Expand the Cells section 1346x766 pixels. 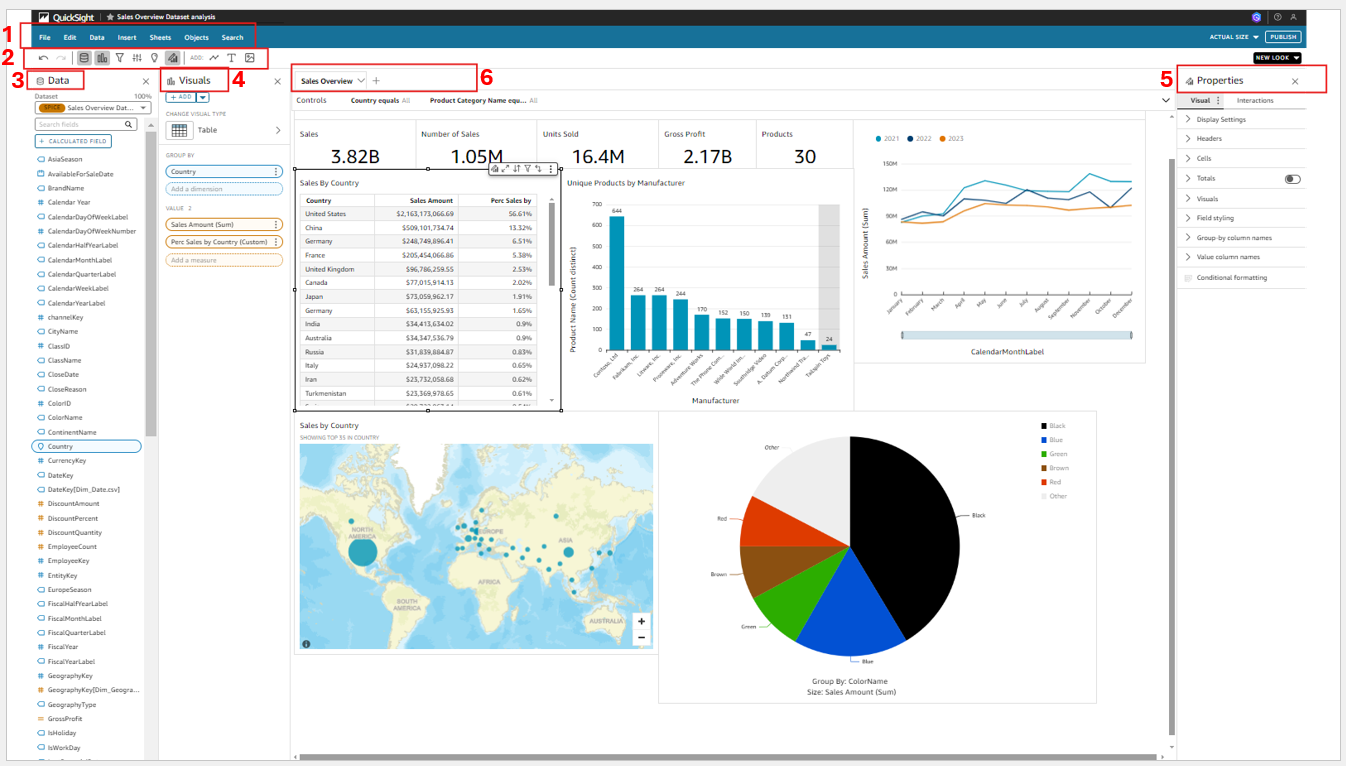pyautogui.click(x=1241, y=159)
